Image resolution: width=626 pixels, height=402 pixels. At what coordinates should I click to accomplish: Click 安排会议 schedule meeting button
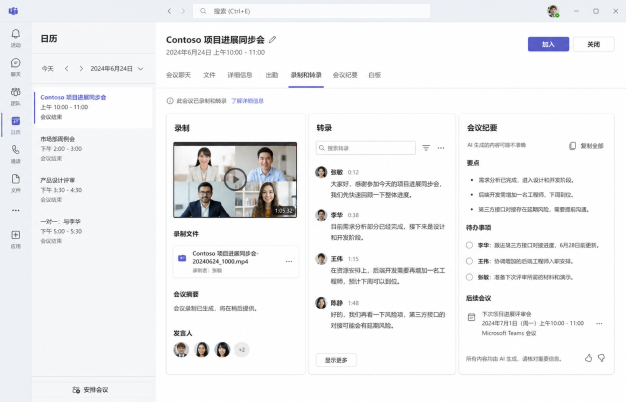pos(91,390)
